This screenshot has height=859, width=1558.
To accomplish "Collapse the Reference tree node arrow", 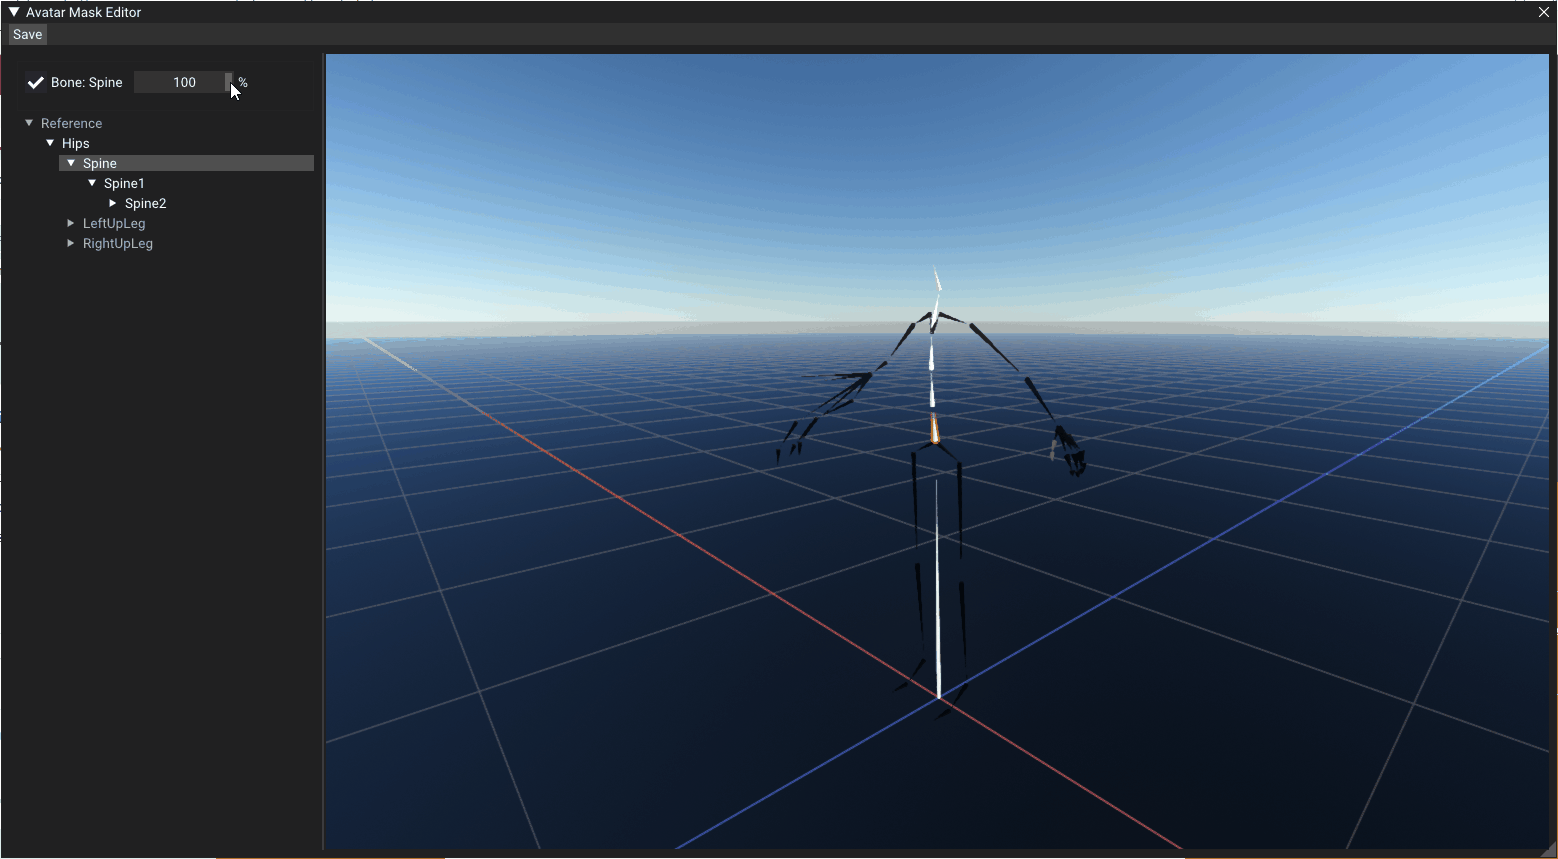I will click(x=29, y=123).
